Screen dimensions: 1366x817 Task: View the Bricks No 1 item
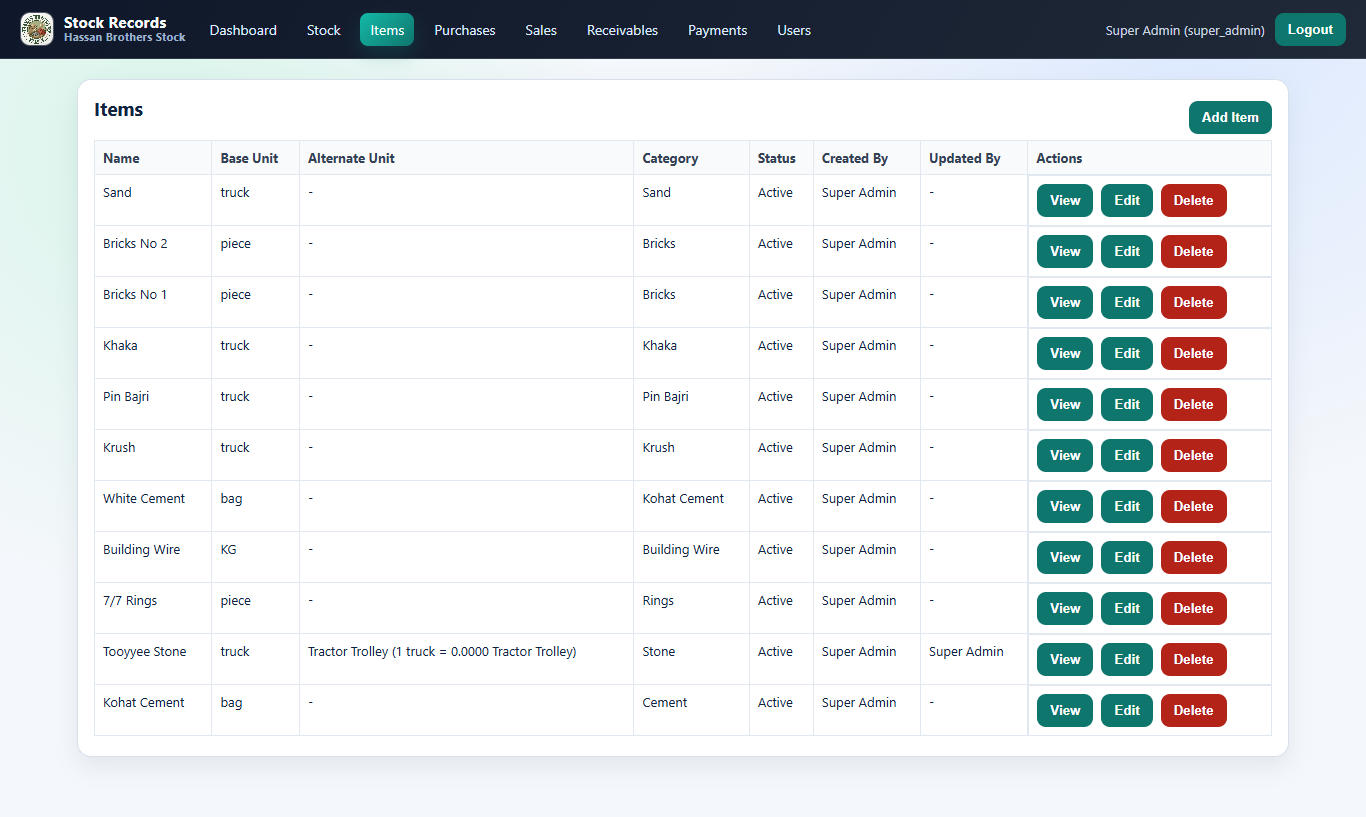pyautogui.click(x=1065, y=302)
